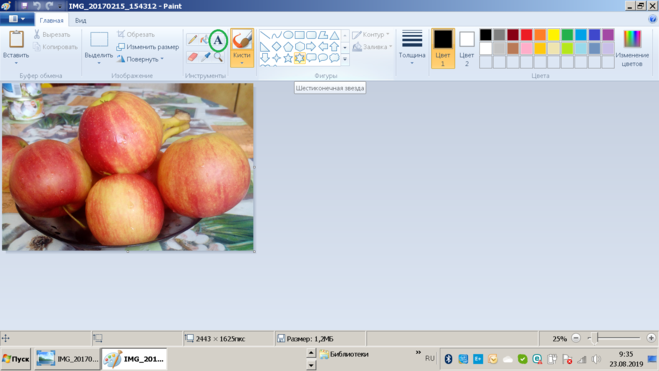Choose the Oval callout shape

(323, 58)
